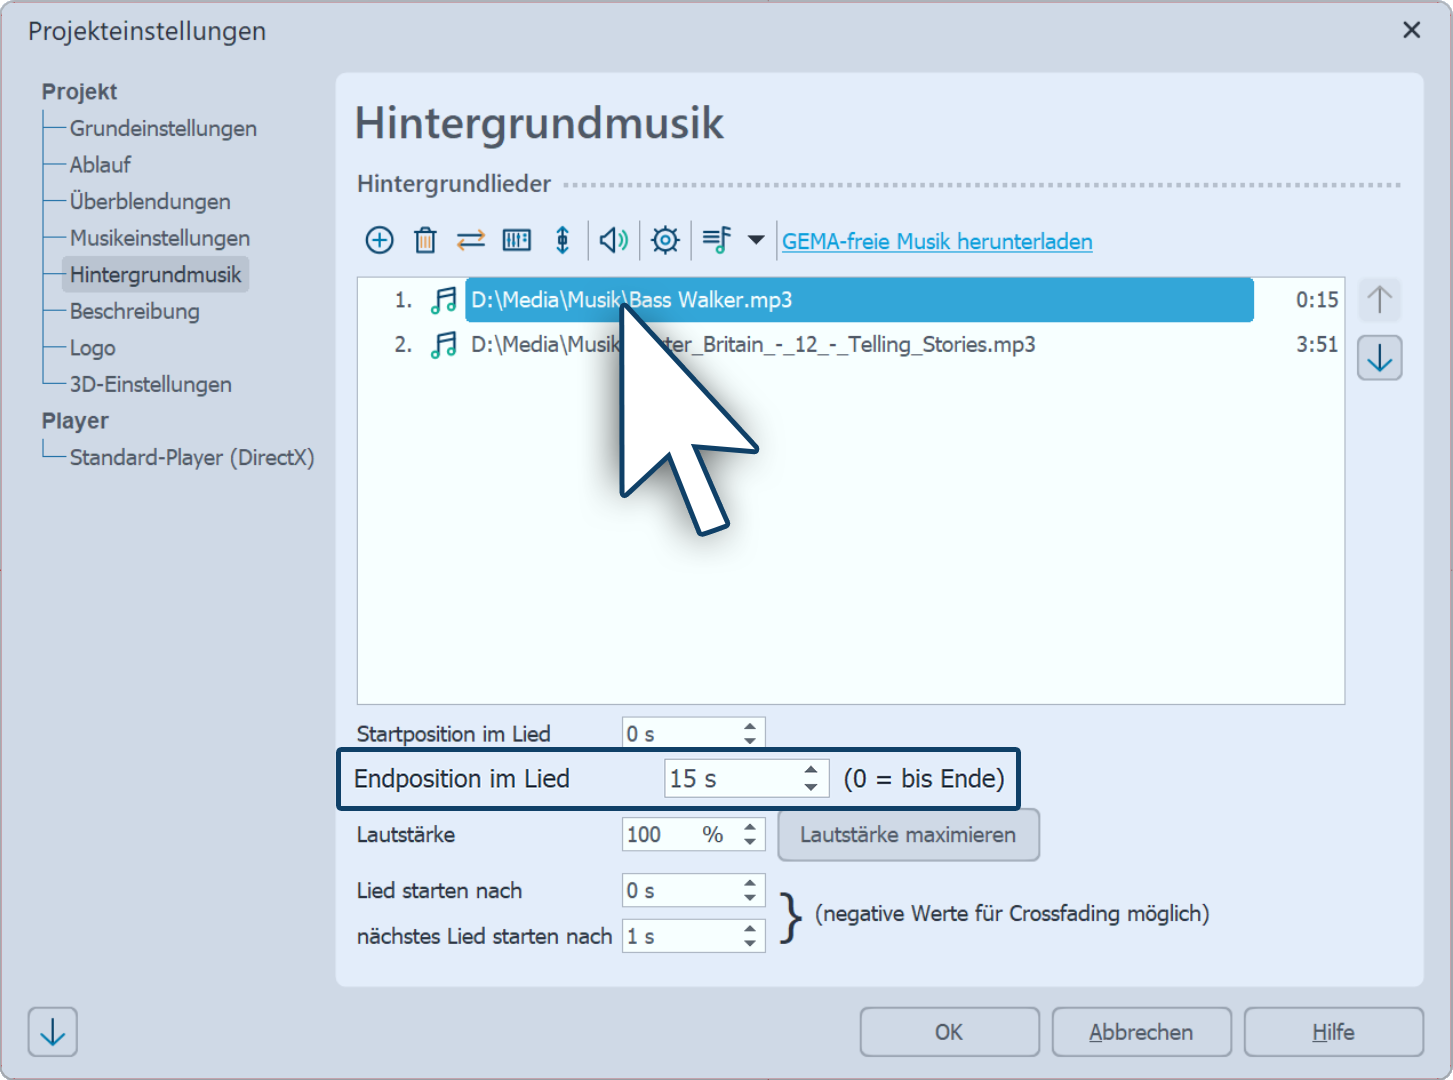Open GEMA-freie Musik herunterladen link
Image resolution: width=1453 pixels, height=1080 pixels.
937,241
